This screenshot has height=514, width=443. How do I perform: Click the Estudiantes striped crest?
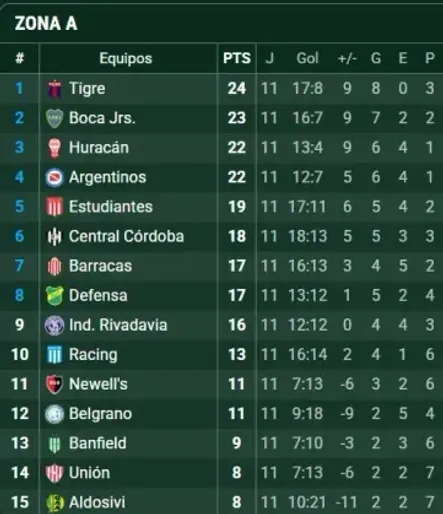pyautogui.click(x=54, y=207)
